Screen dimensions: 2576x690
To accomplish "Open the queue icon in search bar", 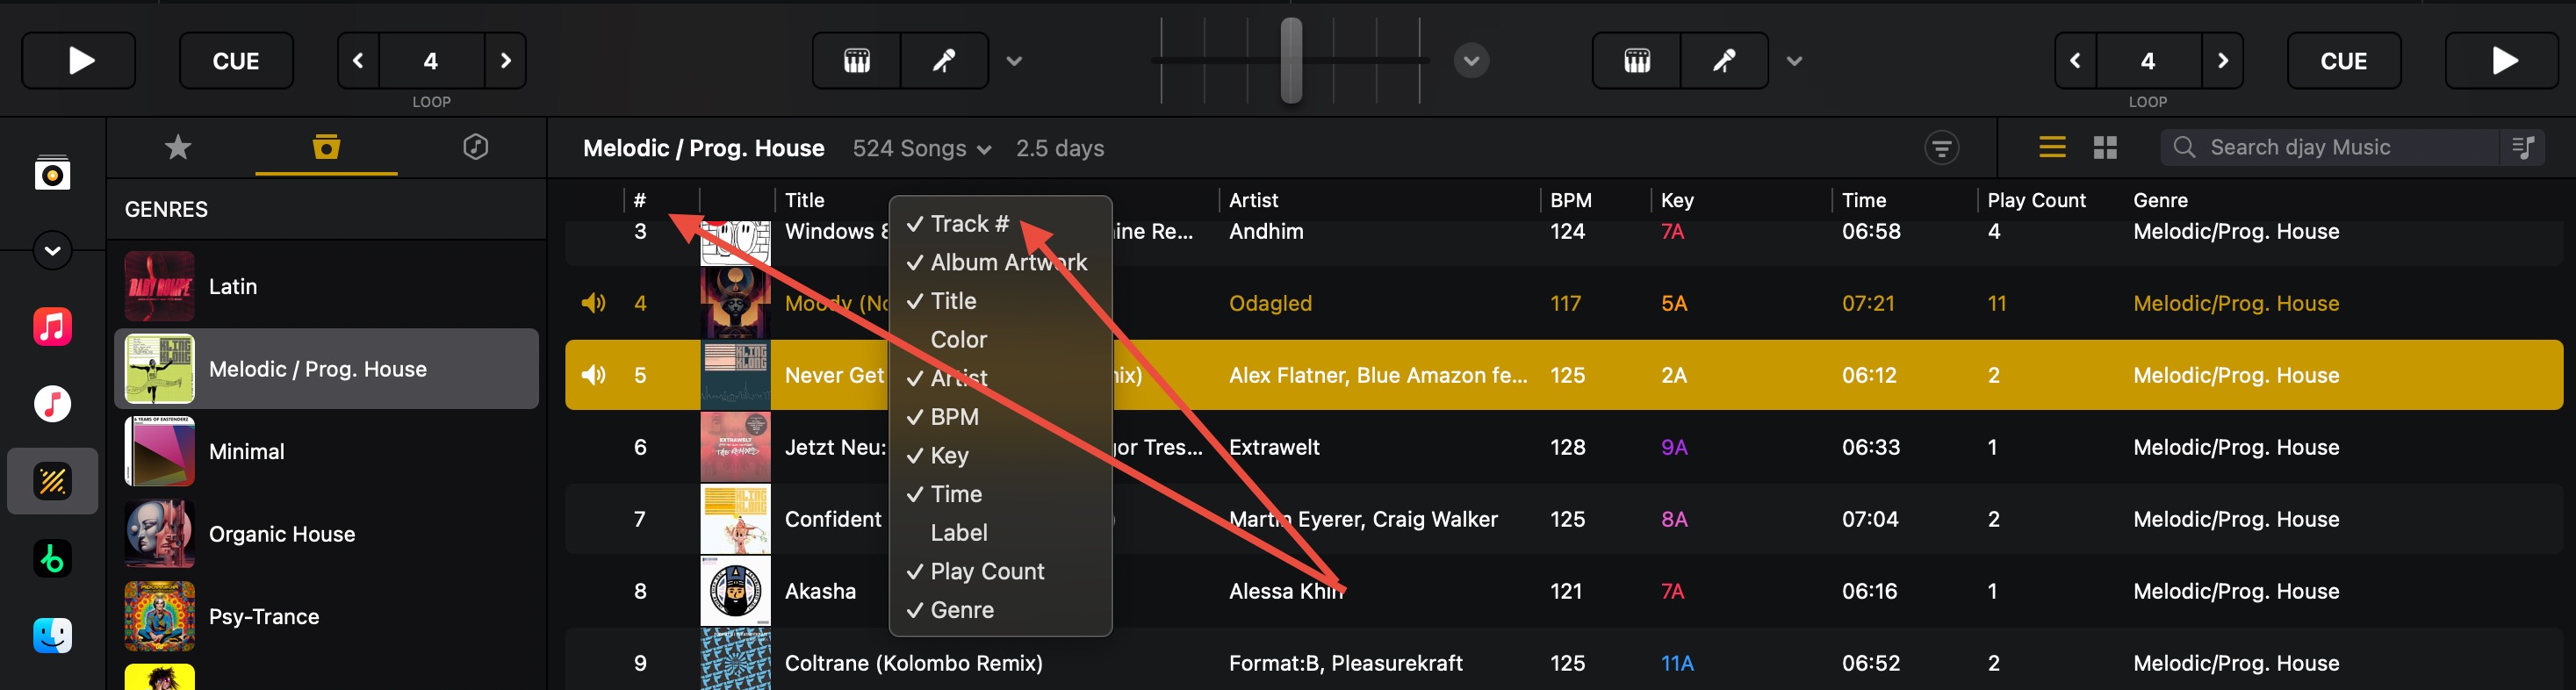I will [2523, 148].
